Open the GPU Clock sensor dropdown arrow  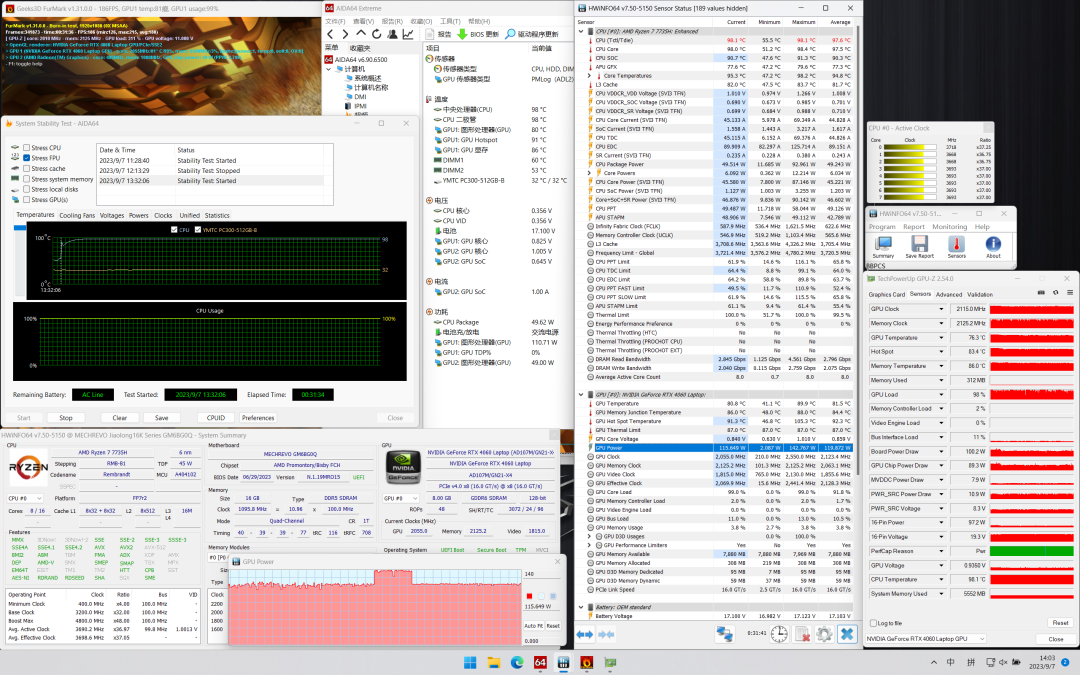coord(941,309)
